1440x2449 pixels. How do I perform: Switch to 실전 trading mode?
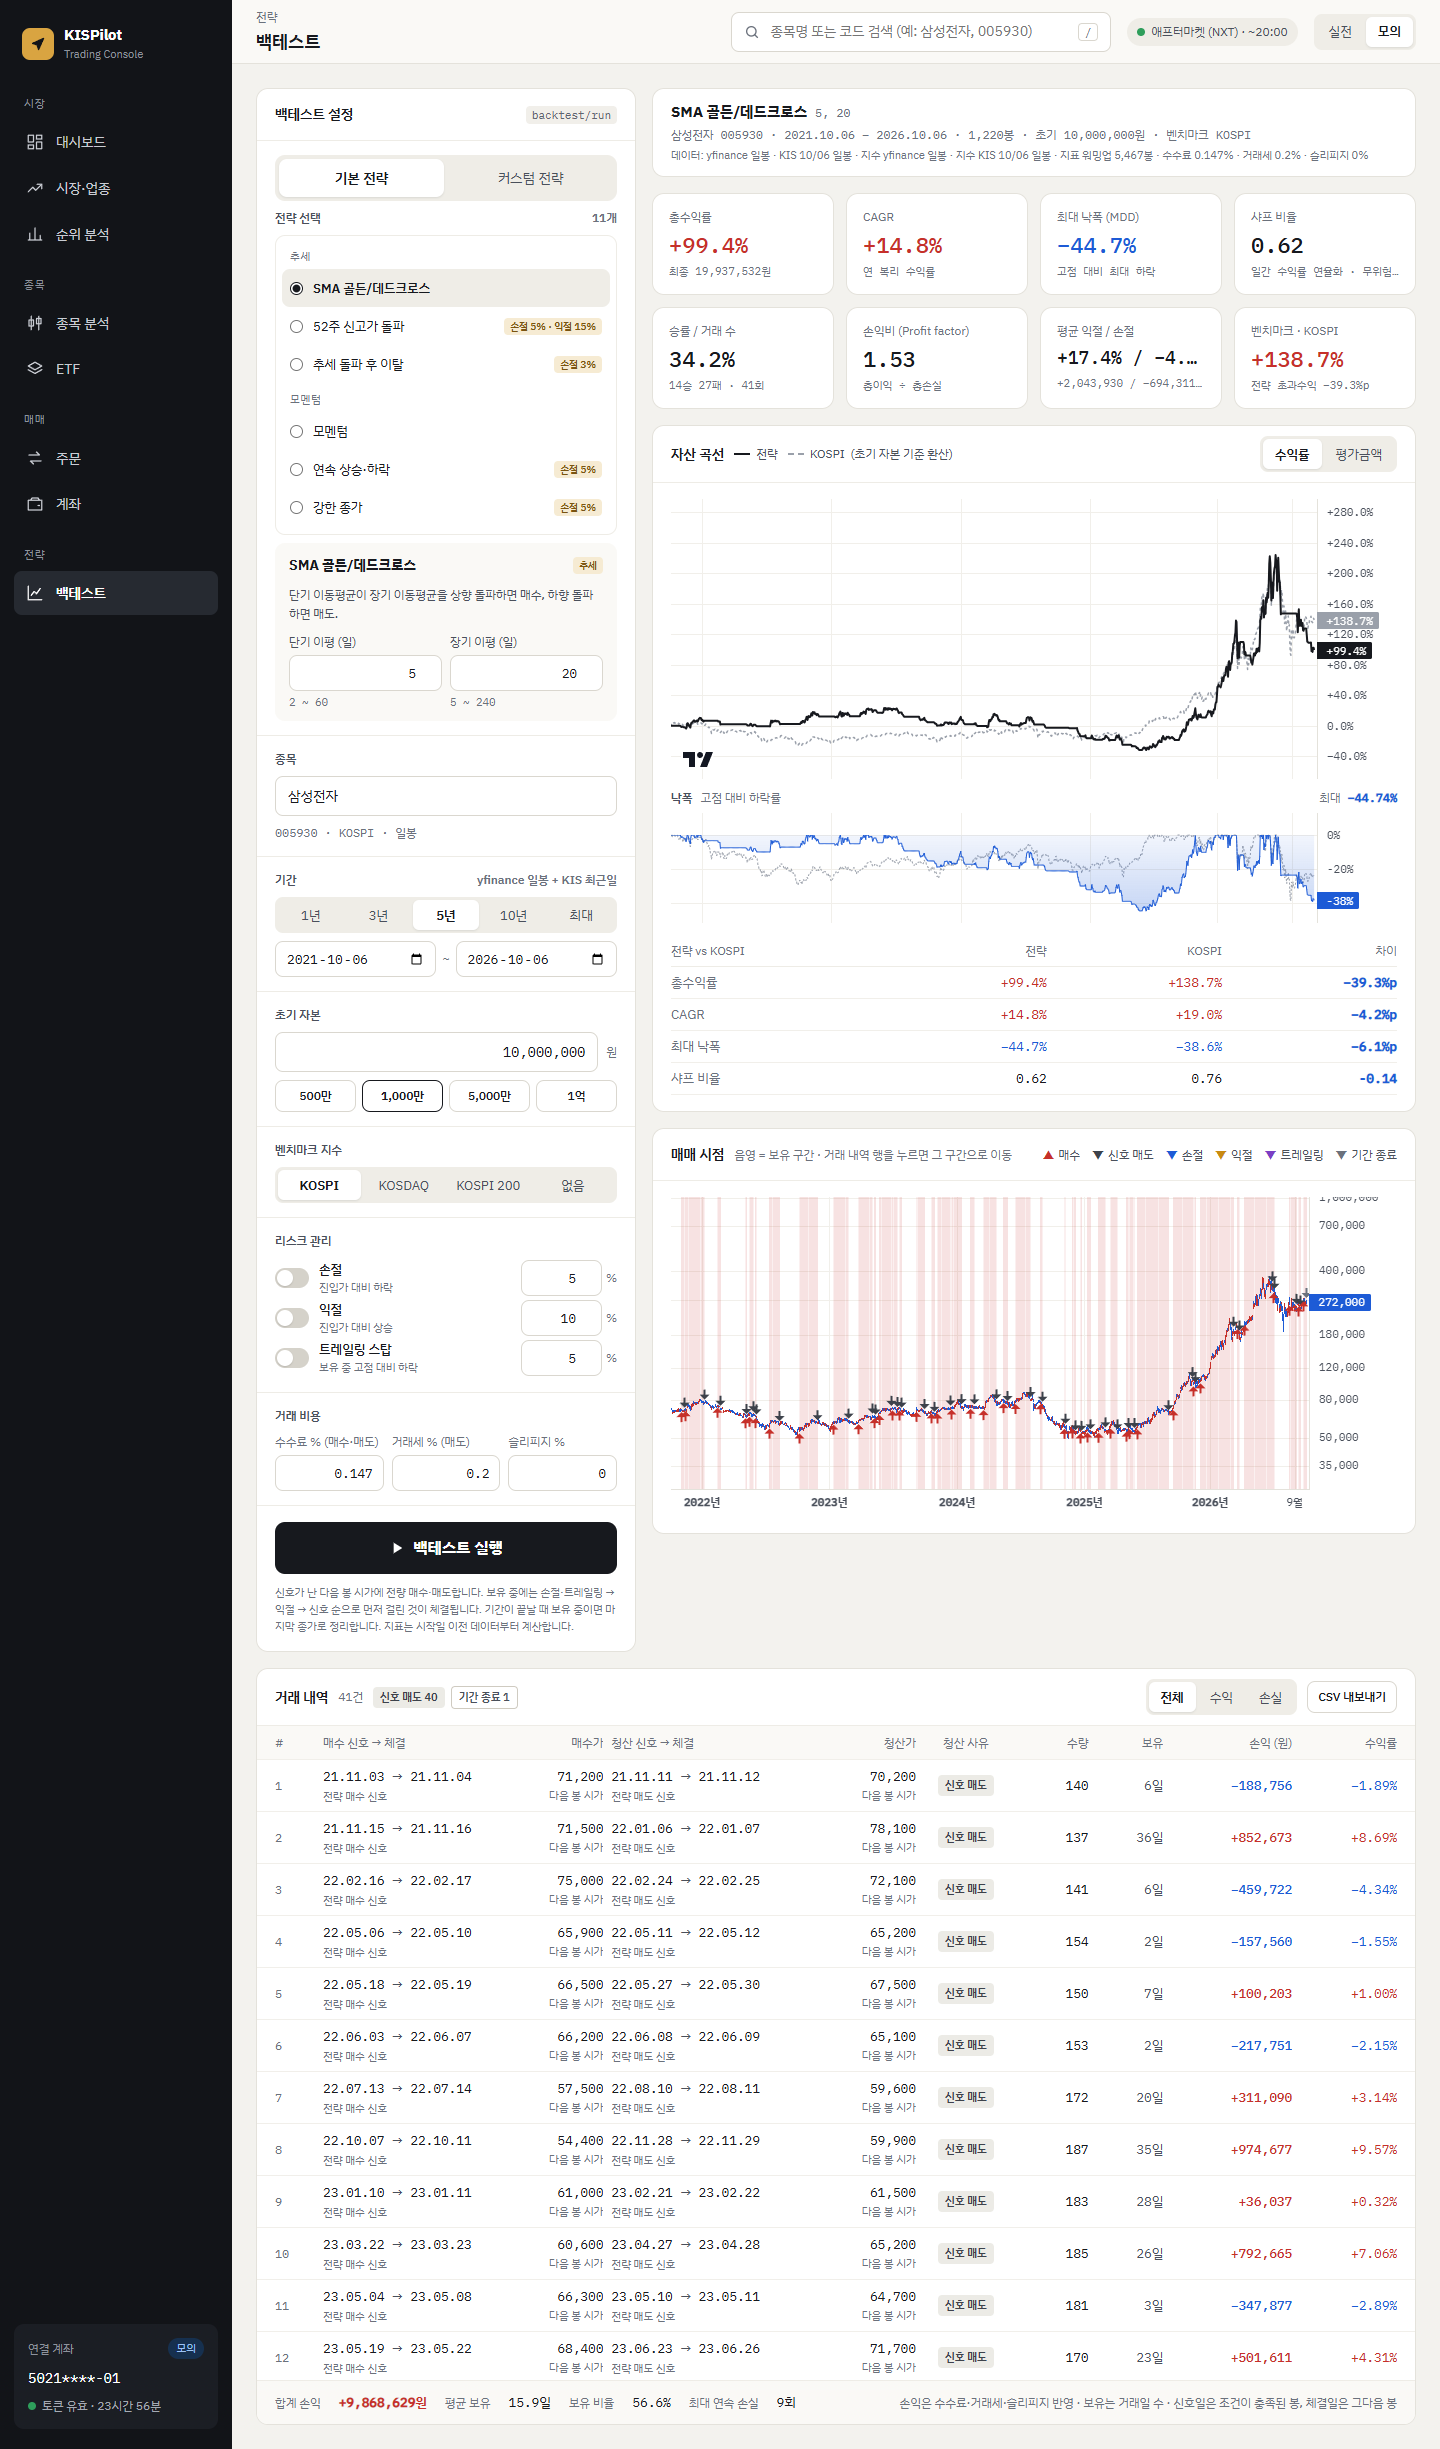1340,32
